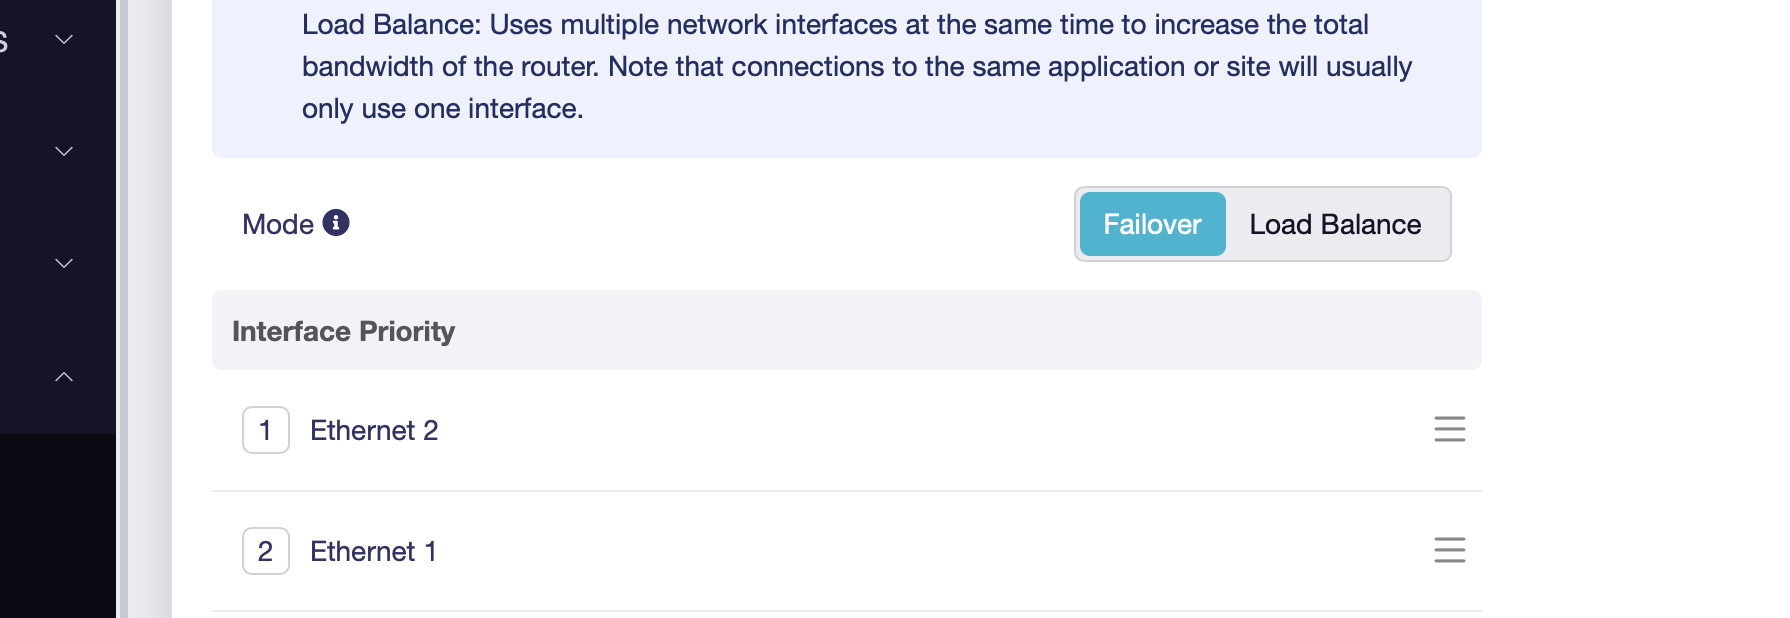The width and height of the screenshot is (1790, 618).
Task: Expand the second sidebar section chevron
Action: (64, 151)
